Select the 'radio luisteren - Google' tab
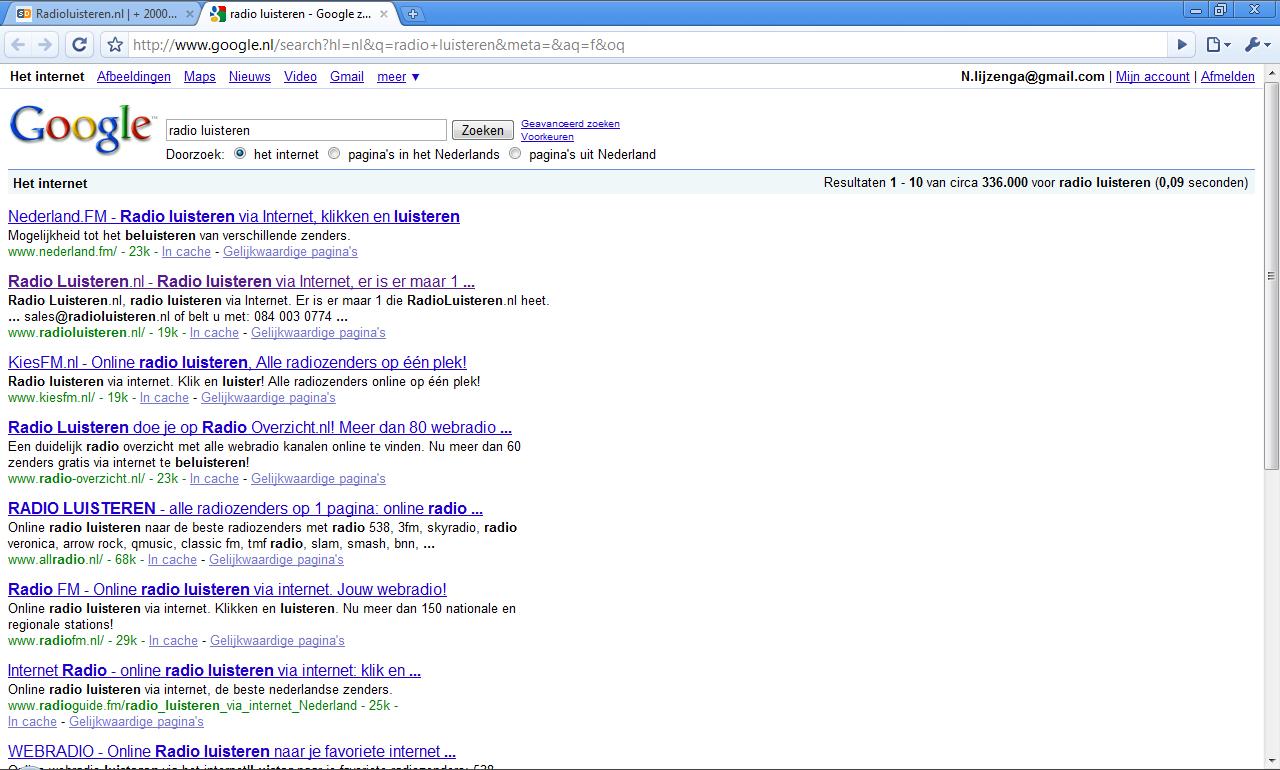Viewport: 1280px width, 770px height. (298, 14)
